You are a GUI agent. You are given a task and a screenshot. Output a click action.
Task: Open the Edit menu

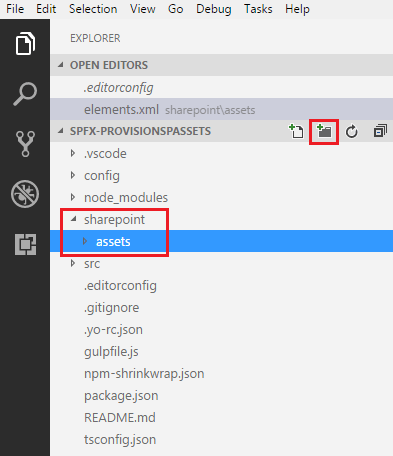[46, 9]
